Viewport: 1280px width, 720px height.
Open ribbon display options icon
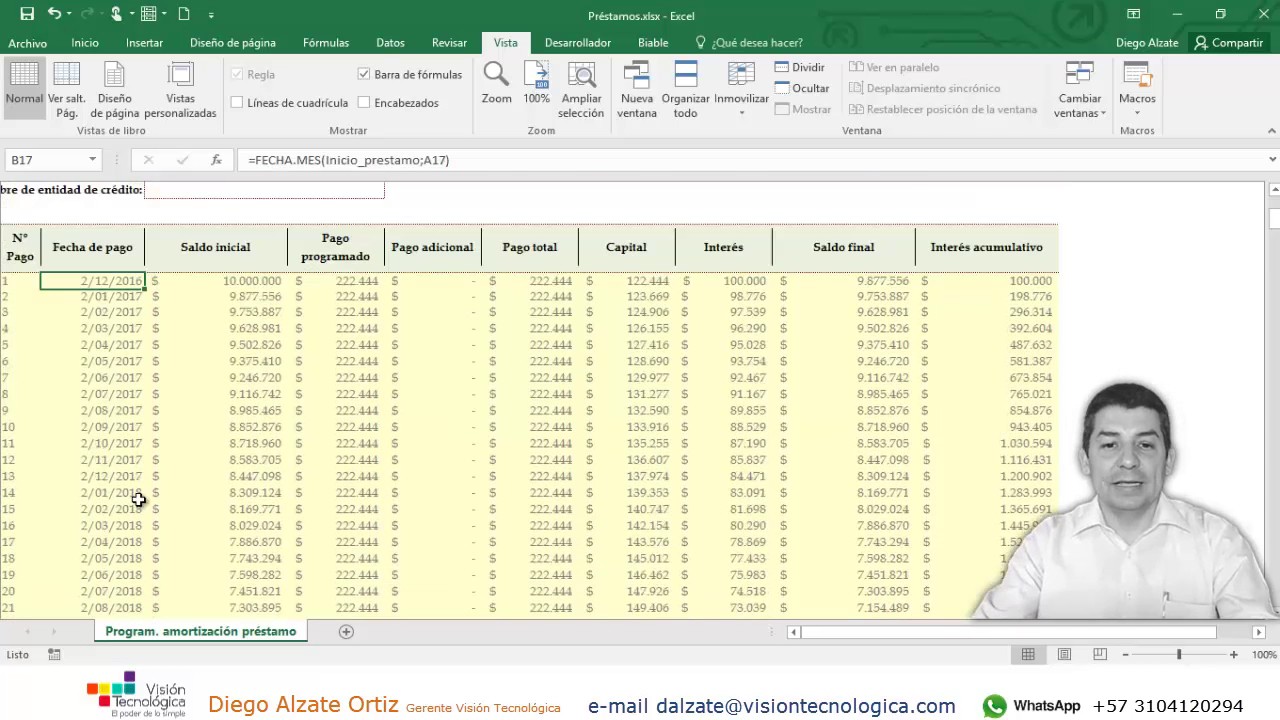1133,14
